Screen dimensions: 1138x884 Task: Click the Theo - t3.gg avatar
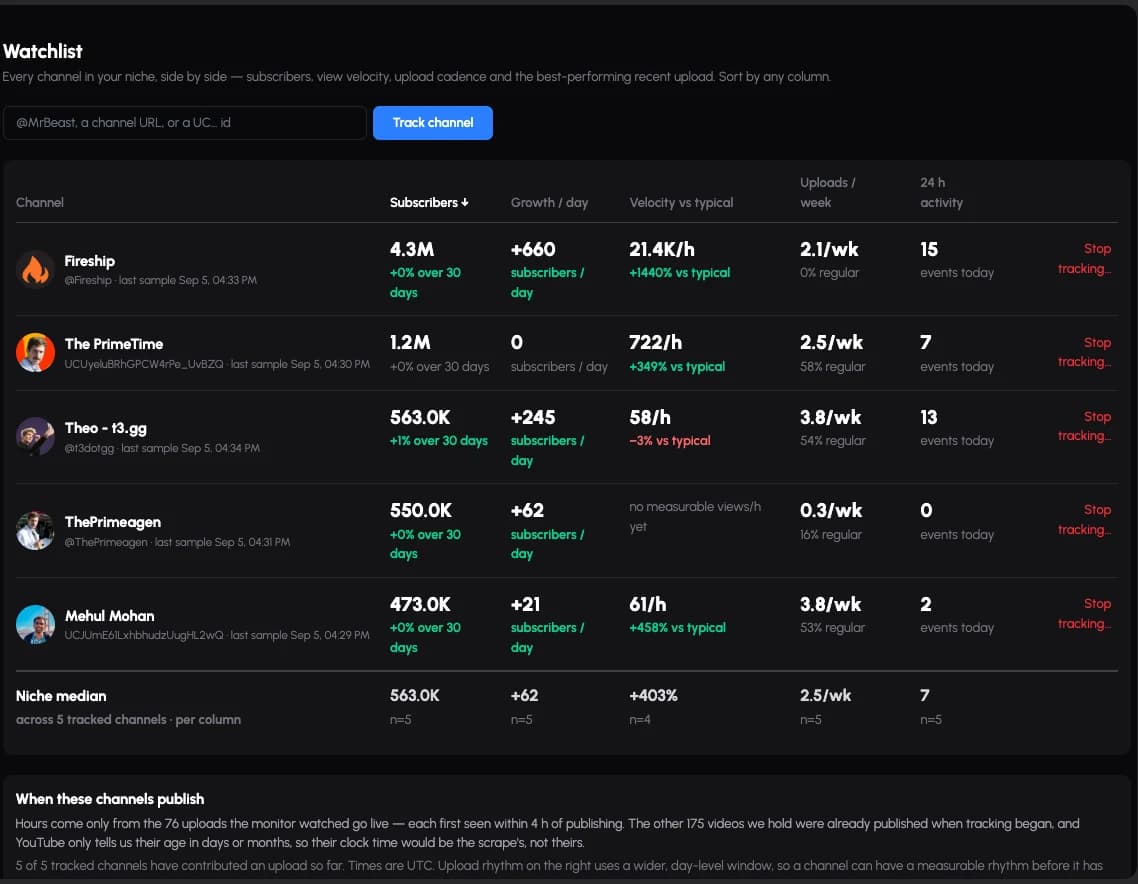pos(35,436)
